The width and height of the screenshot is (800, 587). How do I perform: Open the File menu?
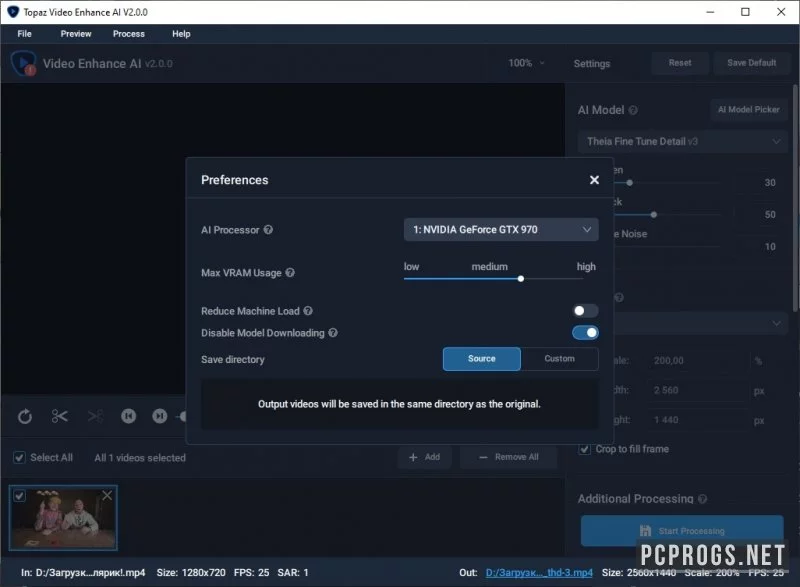point(24,34)
